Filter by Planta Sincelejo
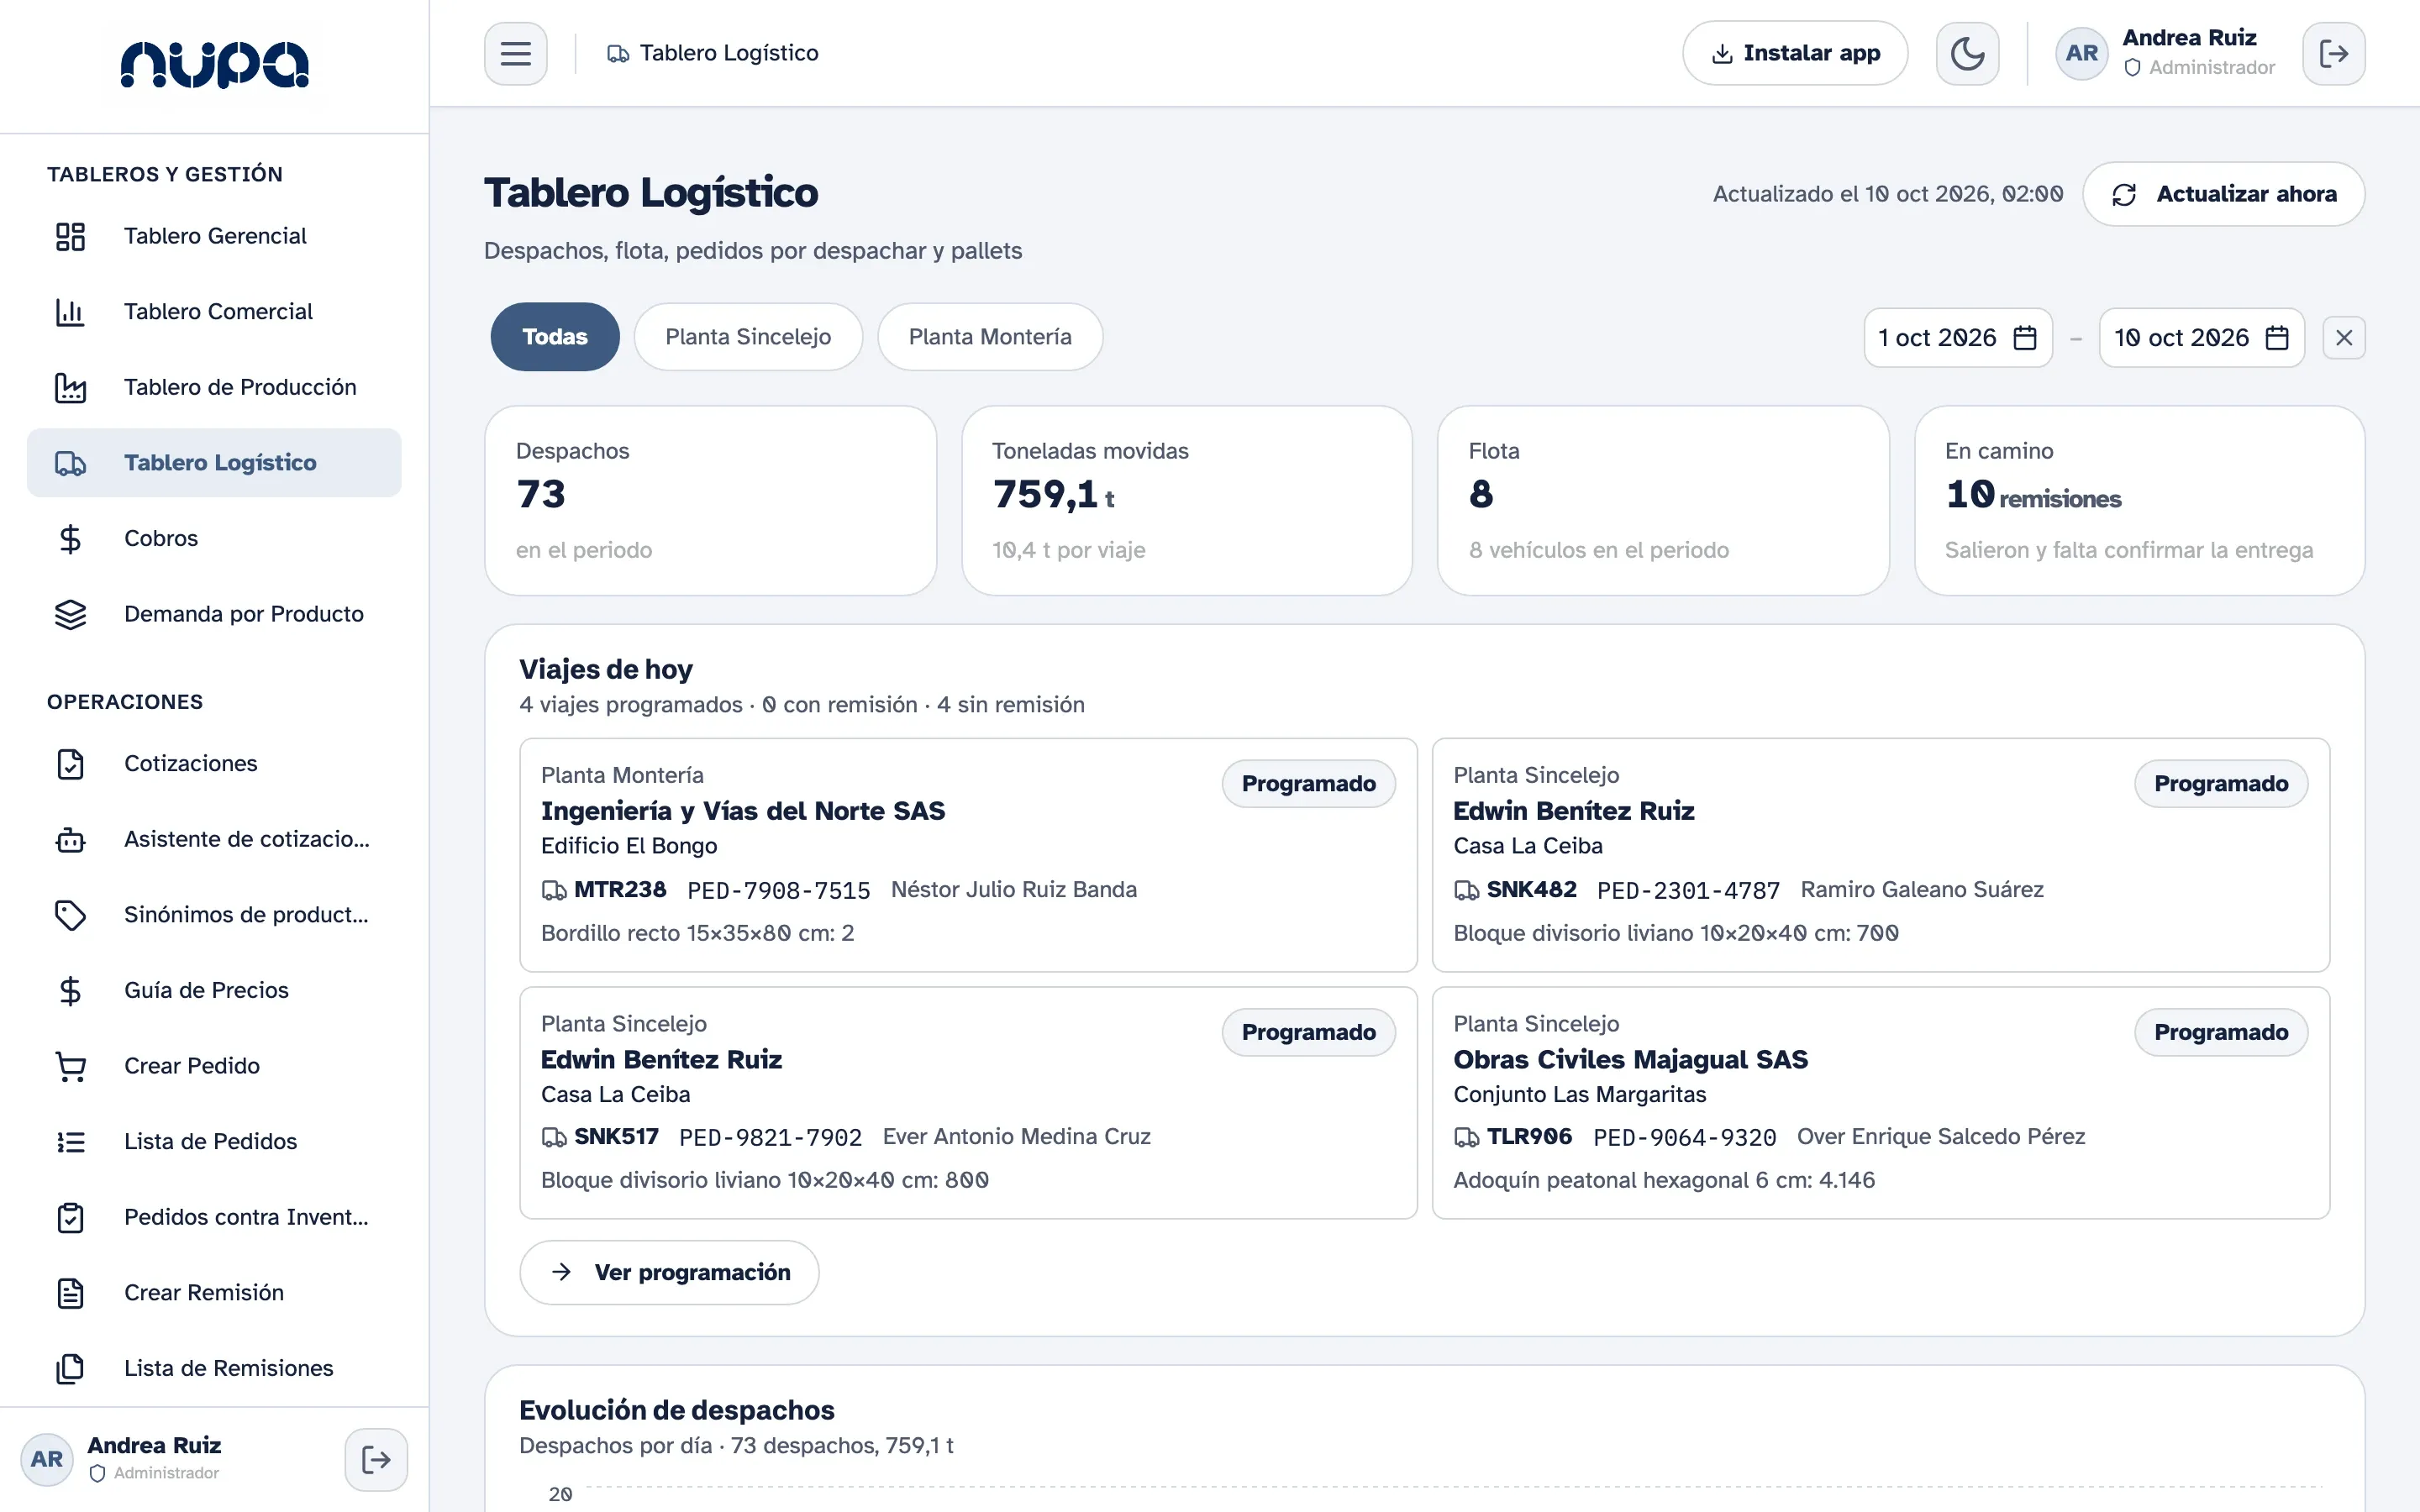 click(748, 337)
